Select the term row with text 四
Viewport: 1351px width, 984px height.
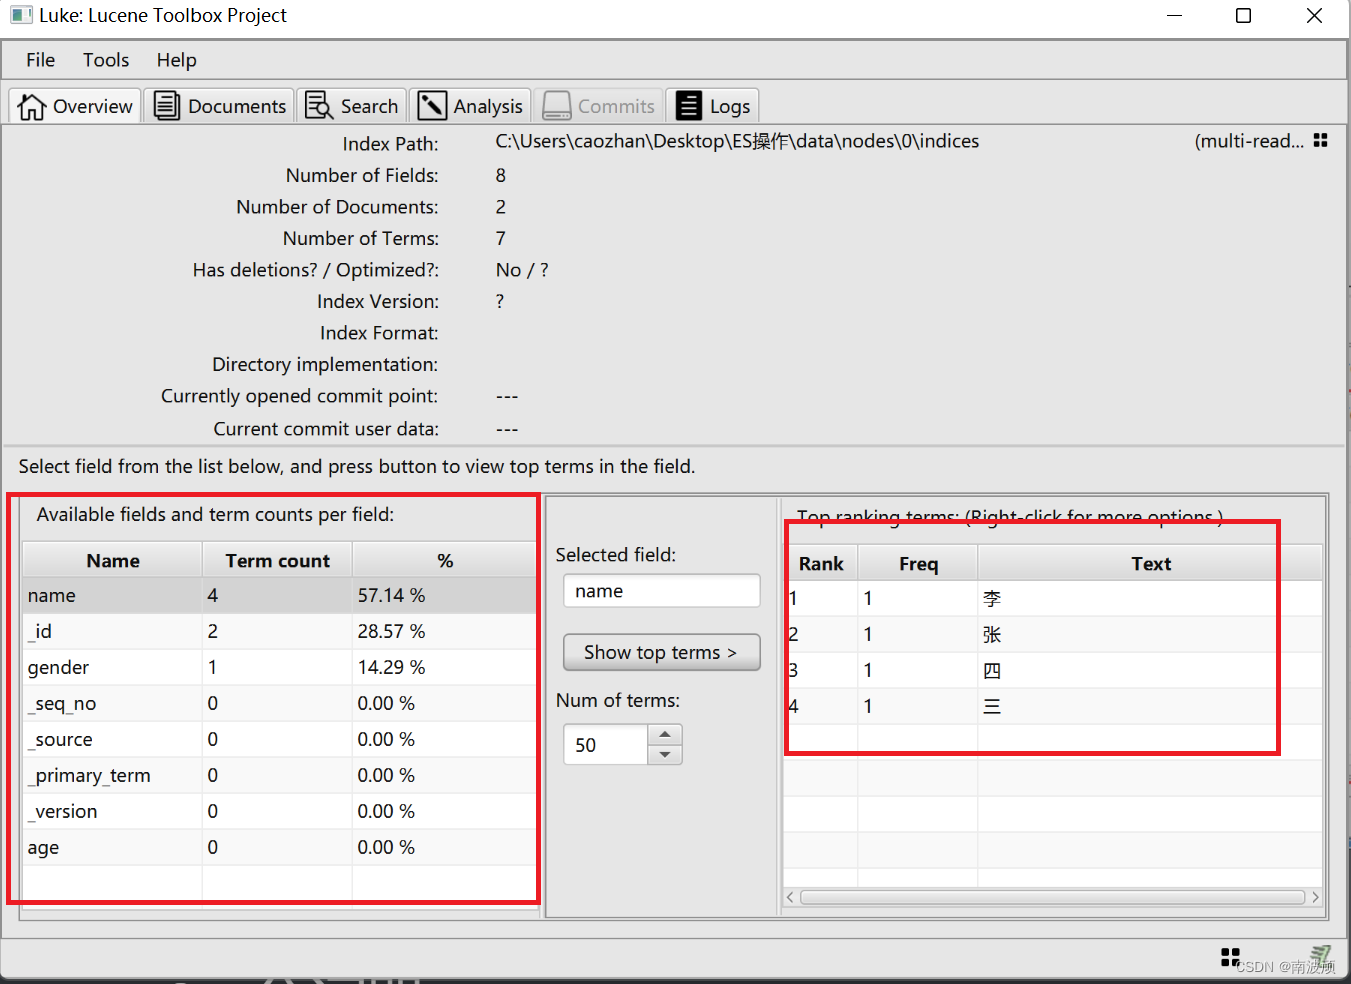1053,670
